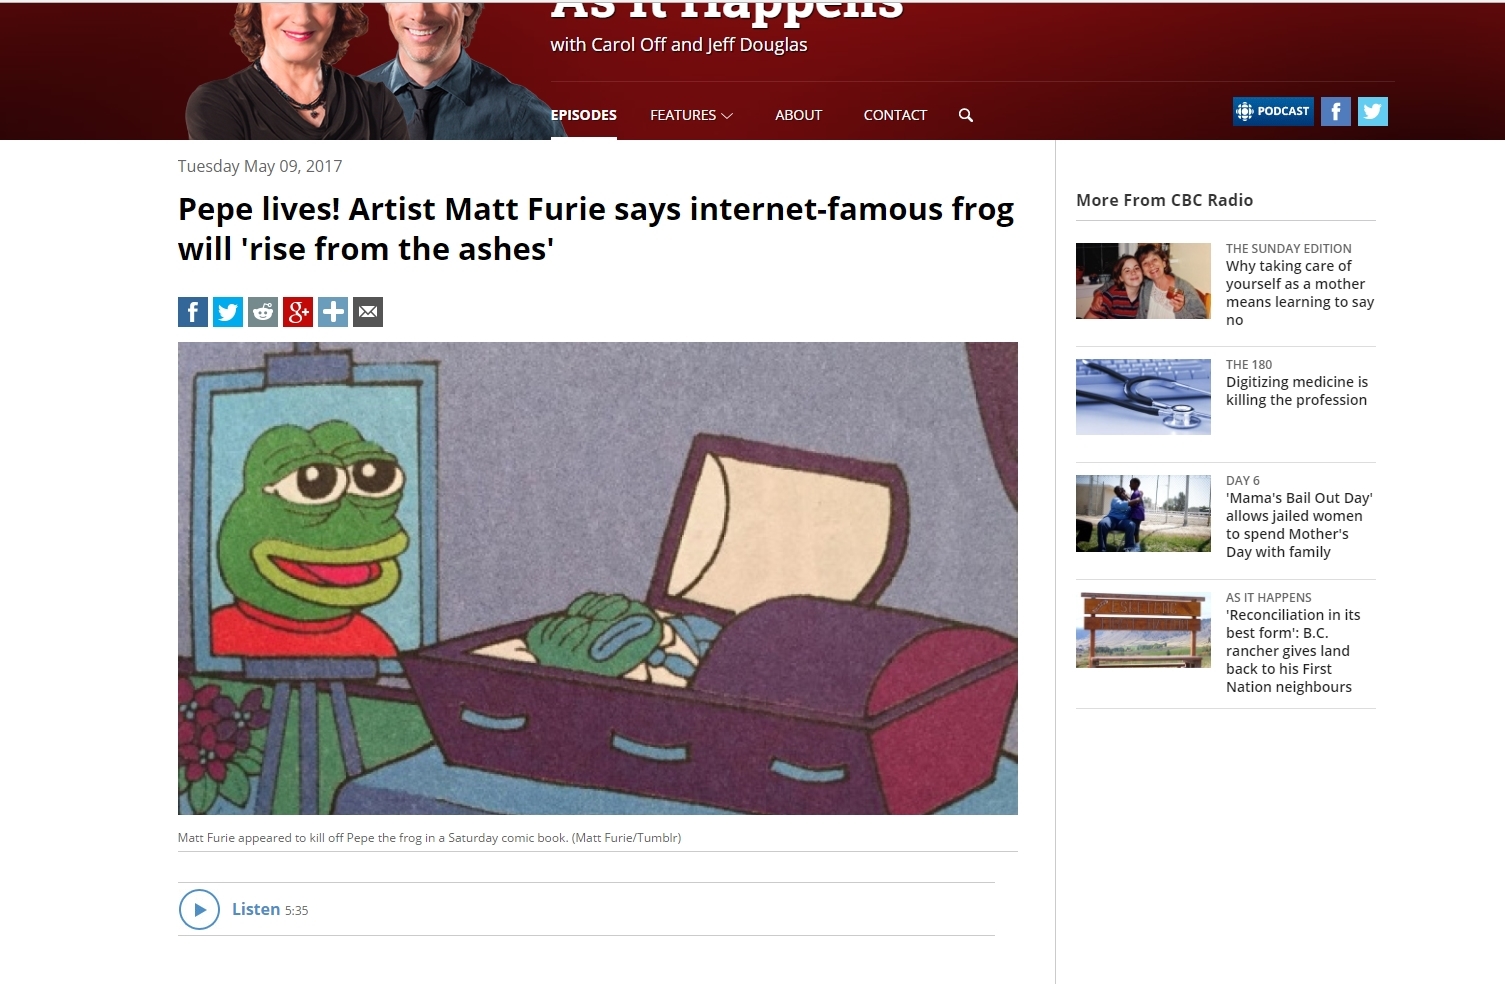Viewport: 1505px width, 984px height.
Task: Share the article on Reddit
Action: (263, 312)
